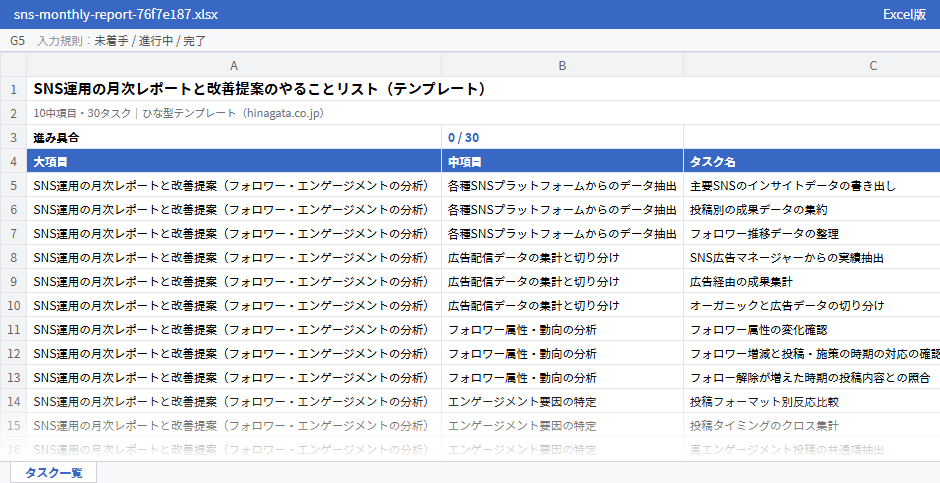
Task: Click subtitle cell 10中項目・30タスク｜ひな型テンプレート
Action: click(483, 113)
